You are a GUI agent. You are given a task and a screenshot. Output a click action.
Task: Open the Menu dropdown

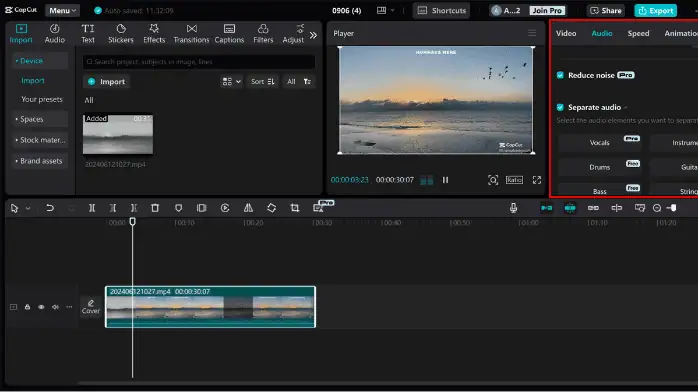coord(62,10)
